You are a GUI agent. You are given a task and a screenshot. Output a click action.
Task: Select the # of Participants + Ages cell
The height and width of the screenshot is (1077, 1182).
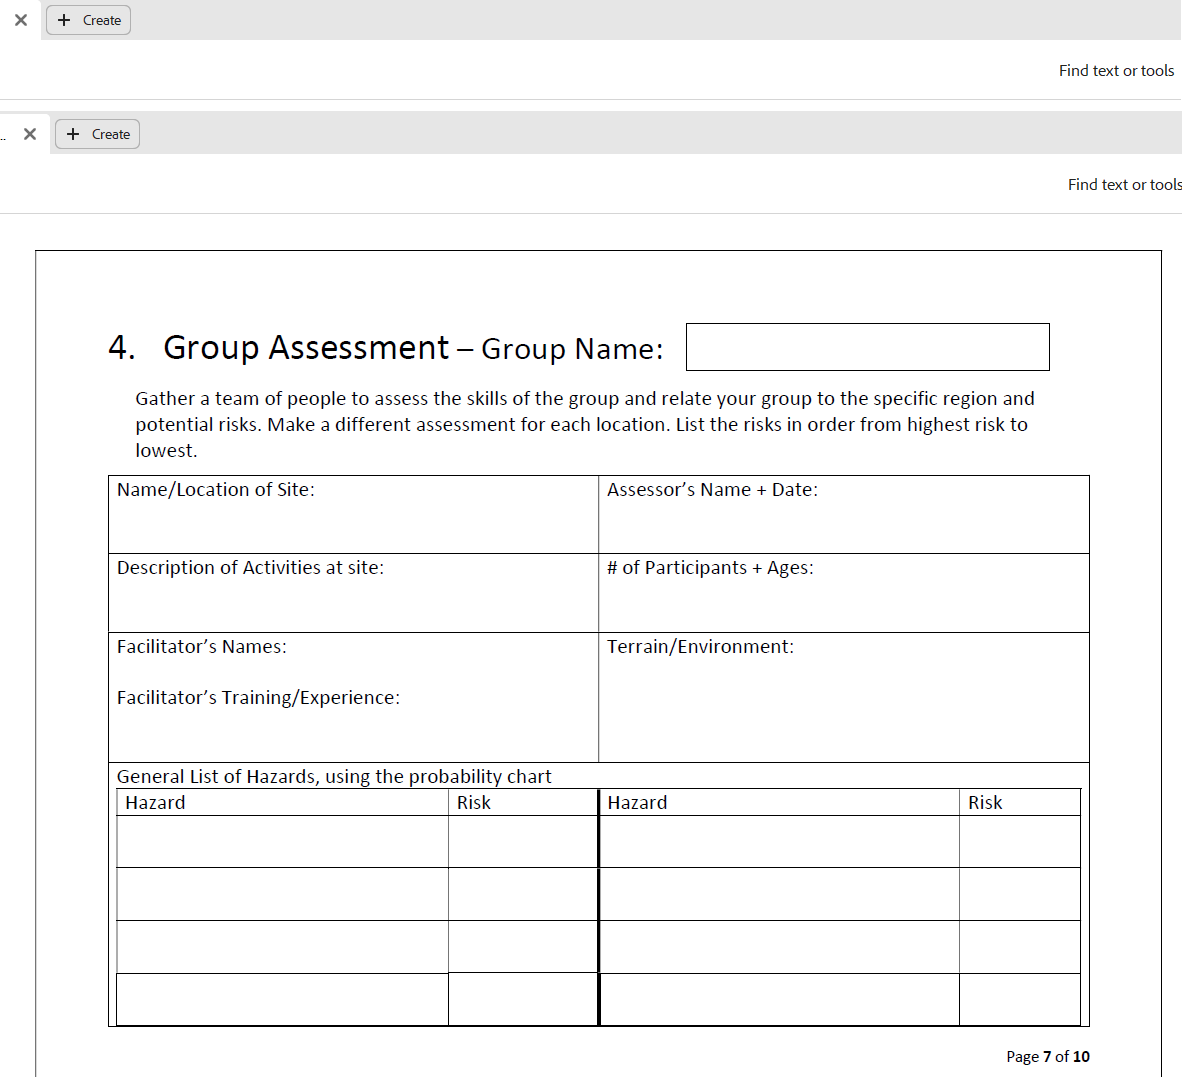click(x=843, y=593)
